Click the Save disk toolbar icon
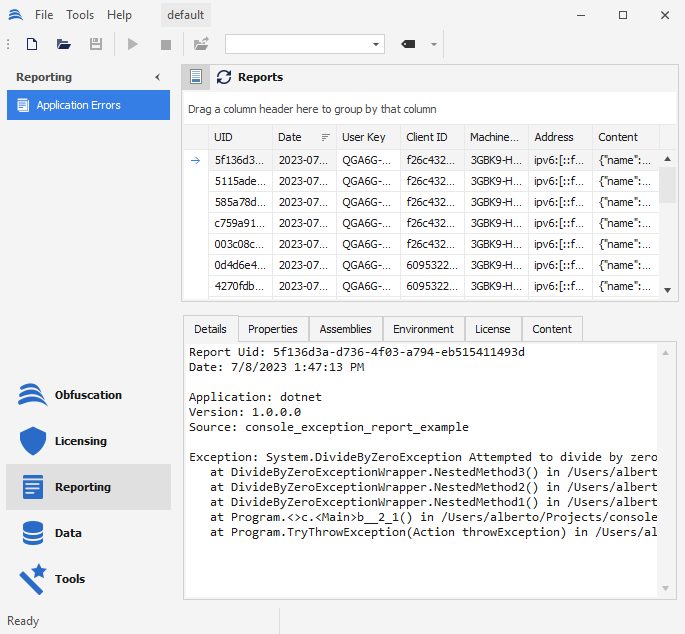The width and height of the screenshot is (685, 634). click(x=96, y=44)
